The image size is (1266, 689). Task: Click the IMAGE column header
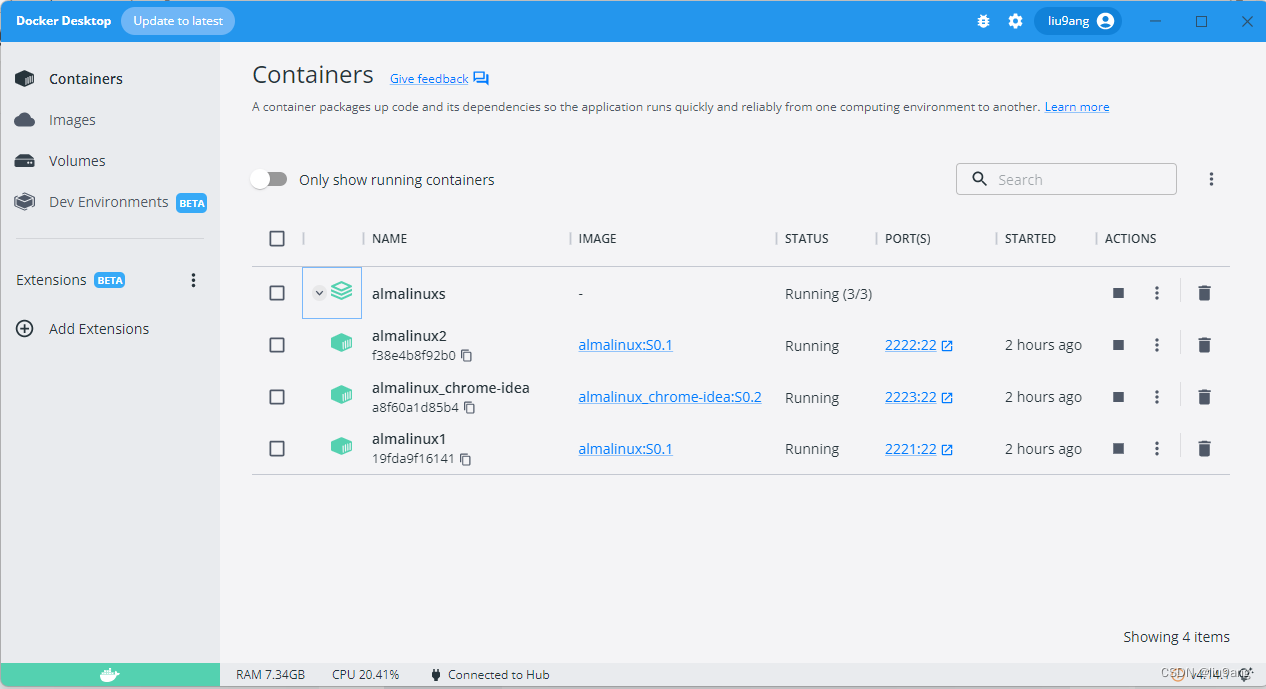point(597,239)
